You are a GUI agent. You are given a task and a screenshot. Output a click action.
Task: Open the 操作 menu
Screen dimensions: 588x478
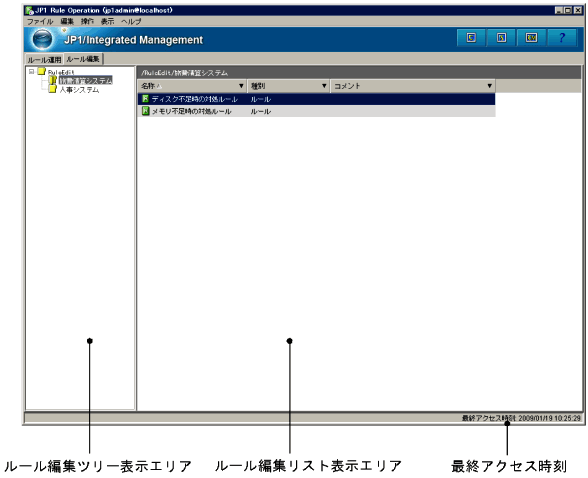point(87,21)
